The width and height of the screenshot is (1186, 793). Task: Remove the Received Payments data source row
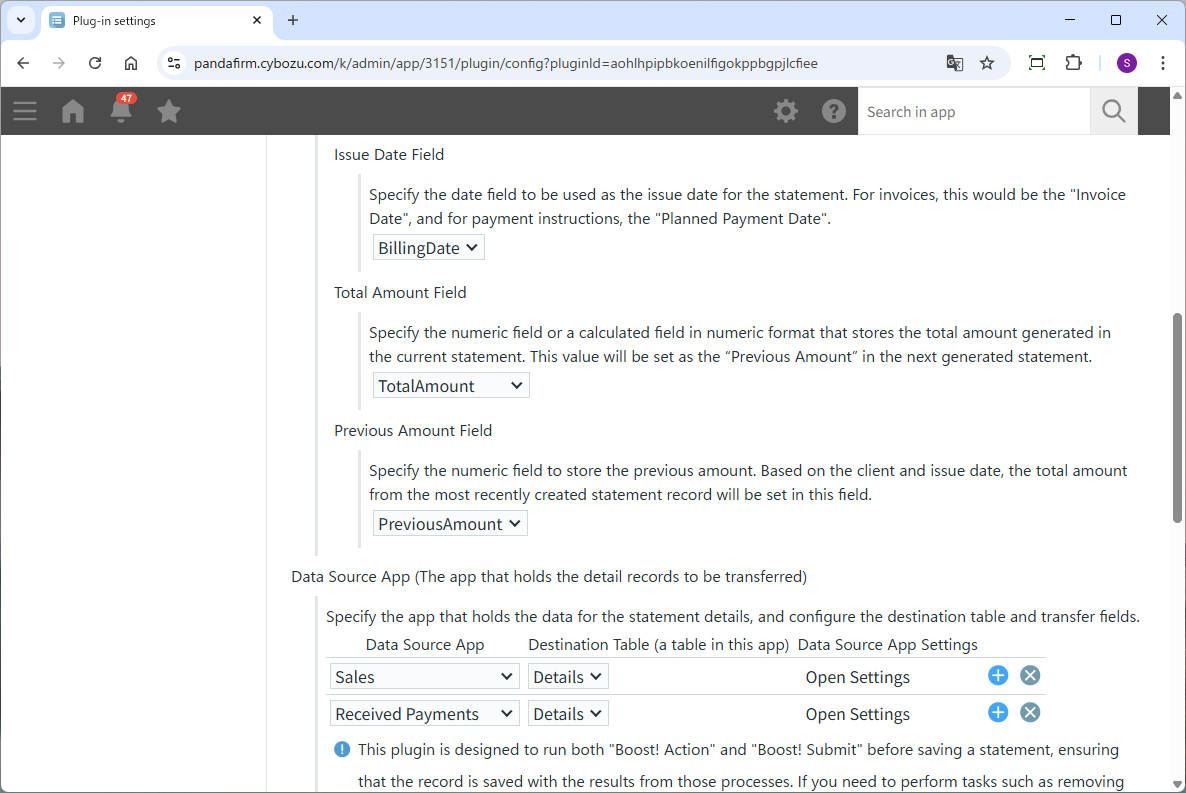pyautogui.click(x=1030, y=713)
